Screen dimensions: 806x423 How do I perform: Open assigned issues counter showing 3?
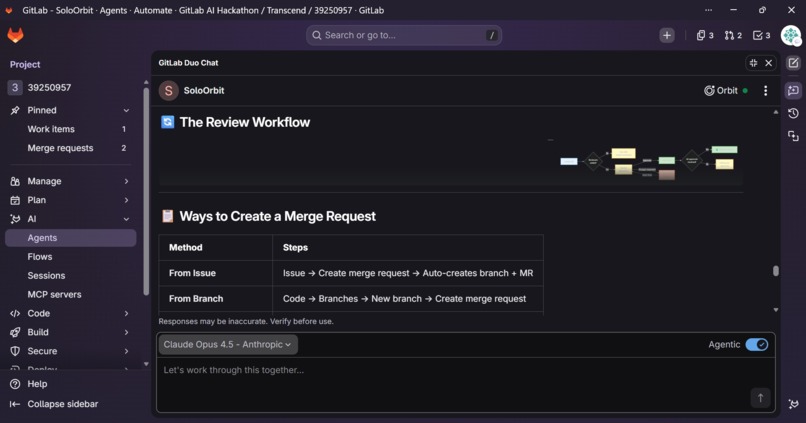[x=705, y=35]
